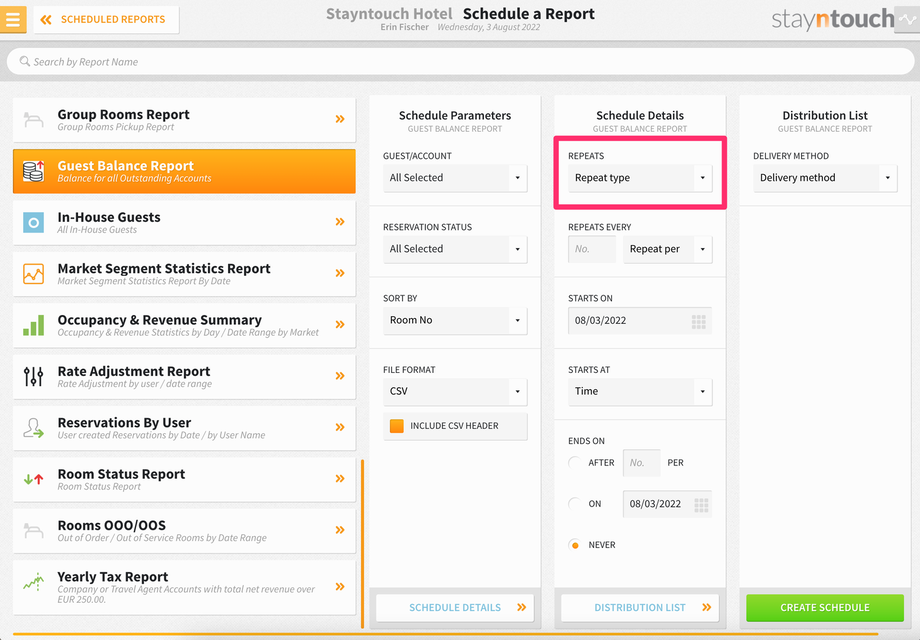Screen dimensions: 920x640
Task: Click the Search by Report Name field
Action: point(461,62)
